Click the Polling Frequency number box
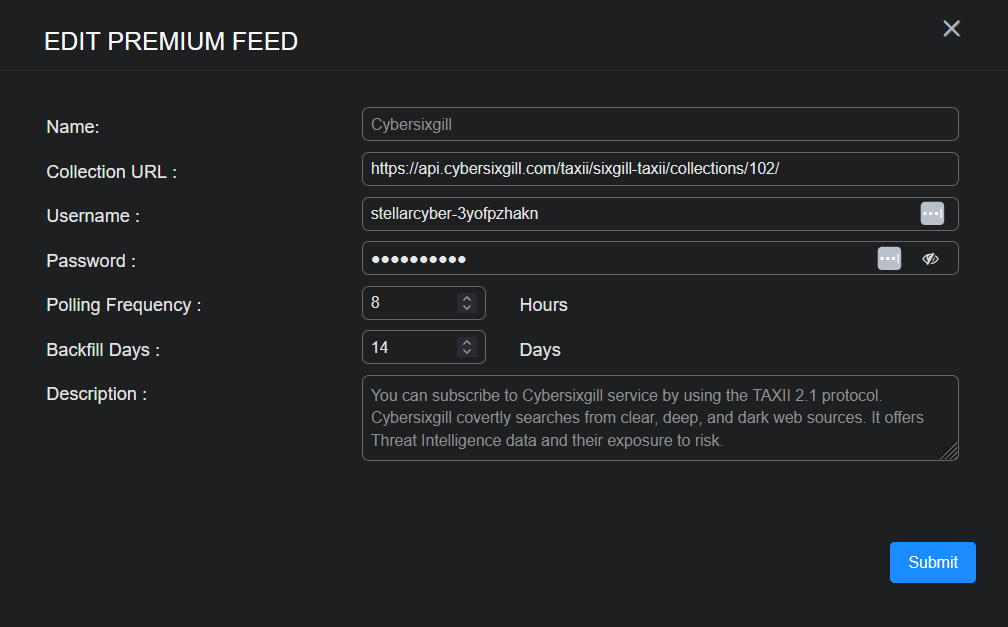Image resolution: width=1008 pixels, height=627 pixels. [x=410, y=303]
